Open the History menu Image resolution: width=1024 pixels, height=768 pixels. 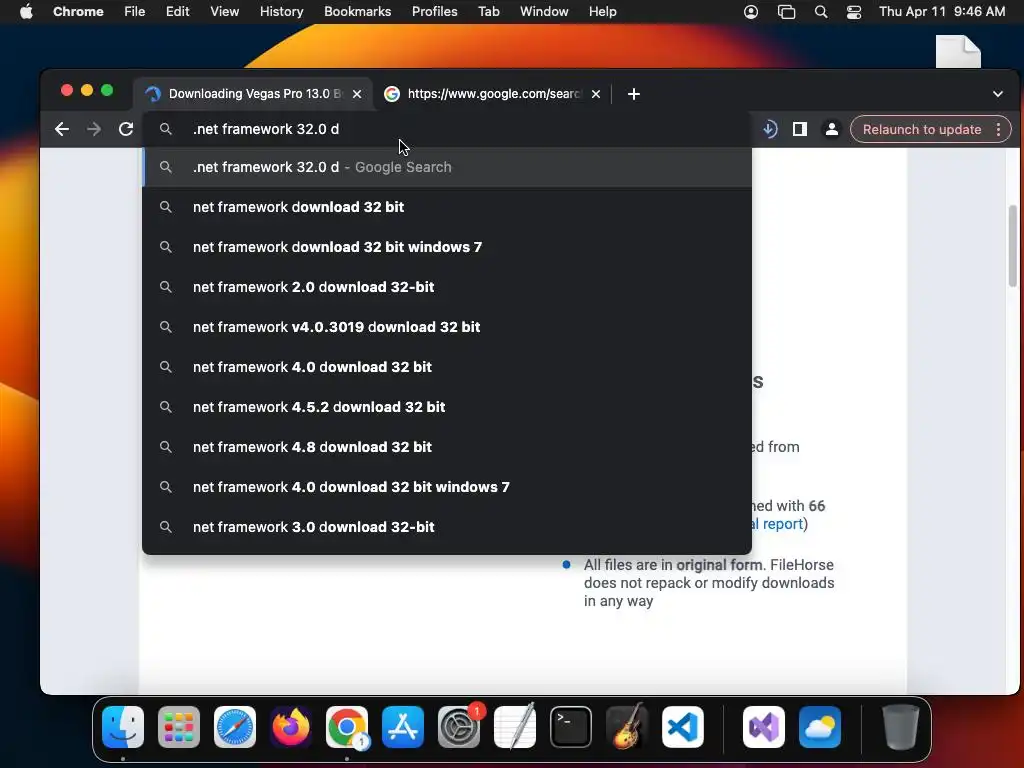[x=281, y=12]
